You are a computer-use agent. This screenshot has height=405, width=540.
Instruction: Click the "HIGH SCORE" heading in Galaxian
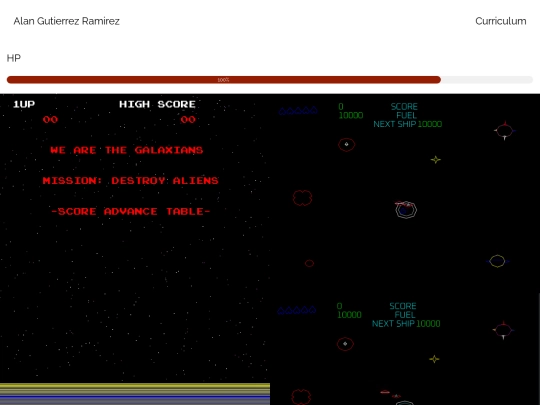157,104
